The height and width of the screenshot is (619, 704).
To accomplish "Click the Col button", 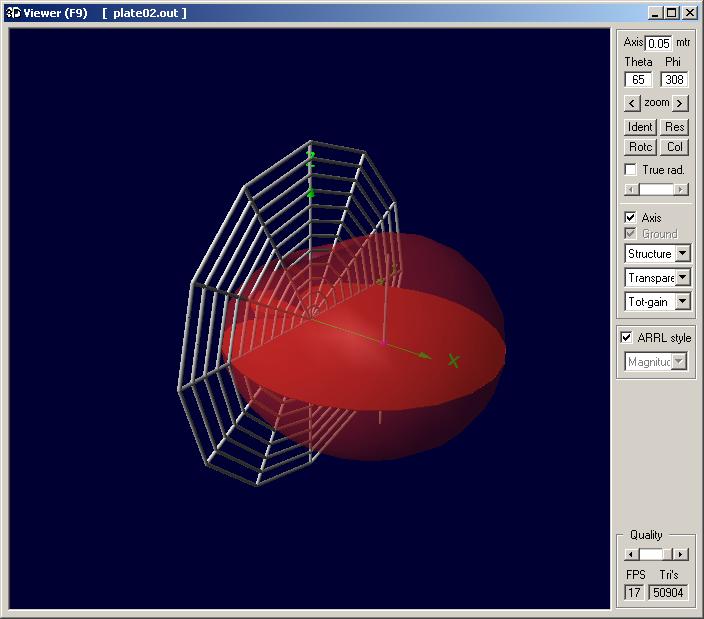I will click(675, 147).
